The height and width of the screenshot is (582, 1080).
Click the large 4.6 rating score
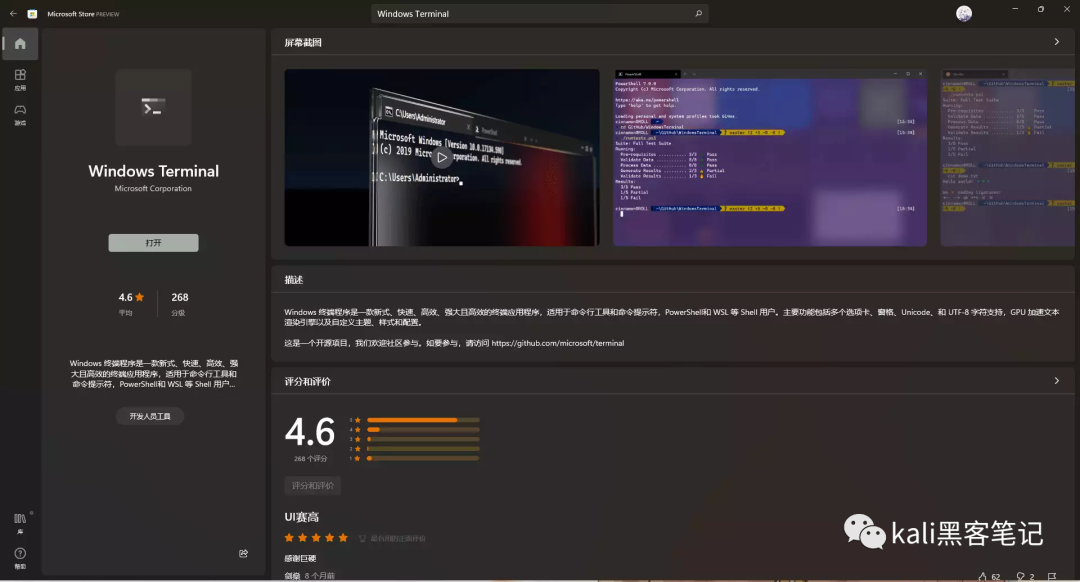[x=310, y=432]
